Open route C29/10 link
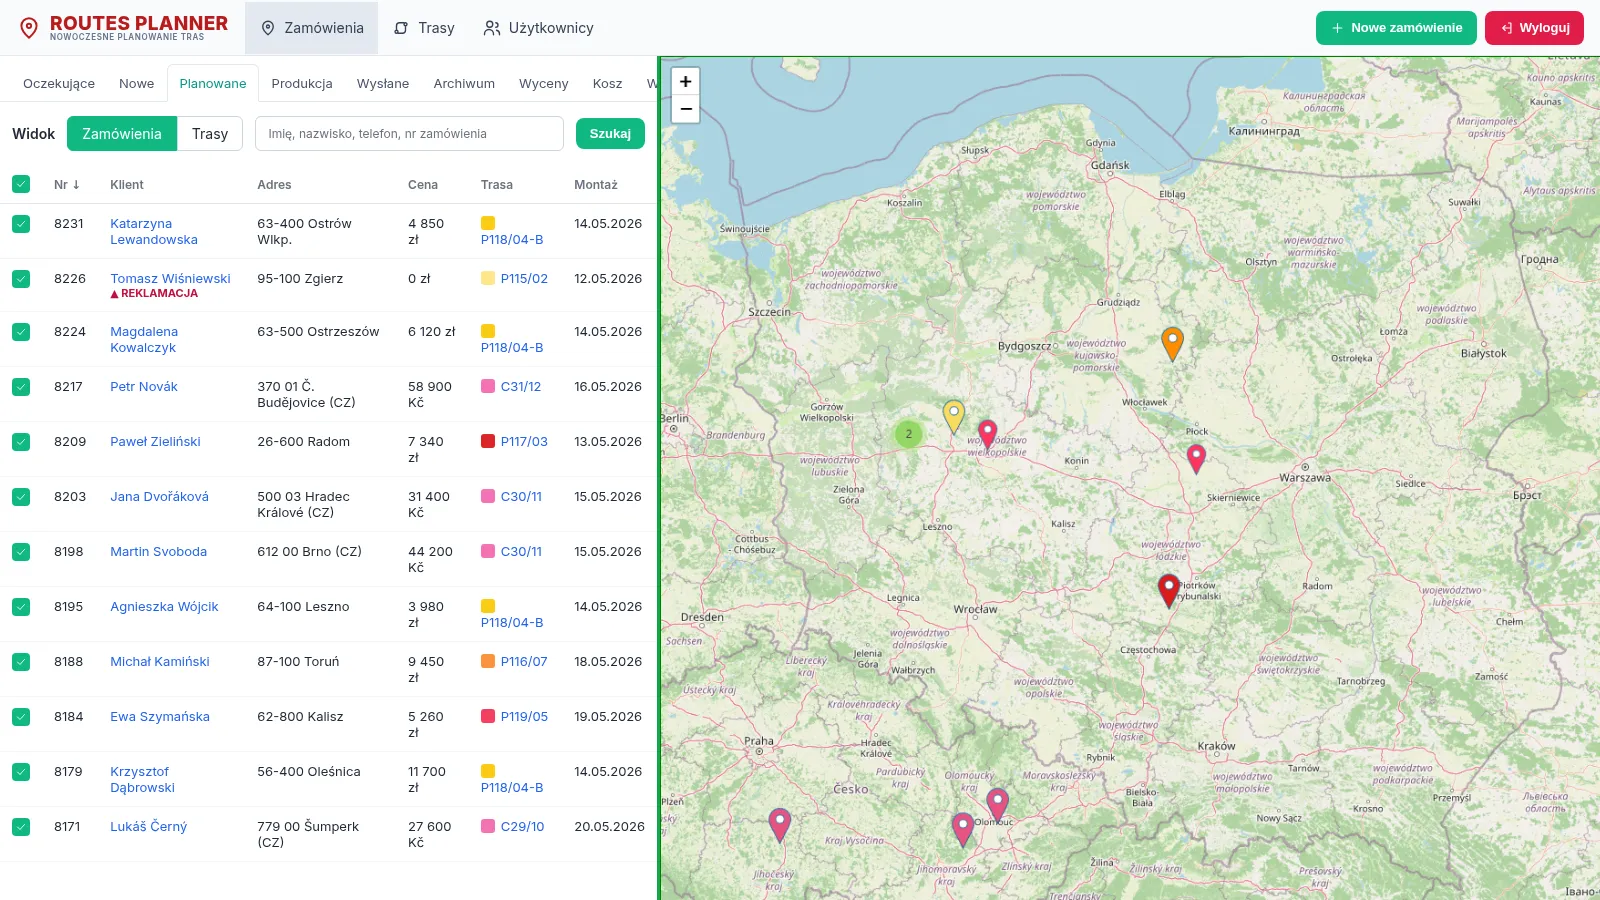The height and width of the screenshot is (900, 1600). pos(522,827)
